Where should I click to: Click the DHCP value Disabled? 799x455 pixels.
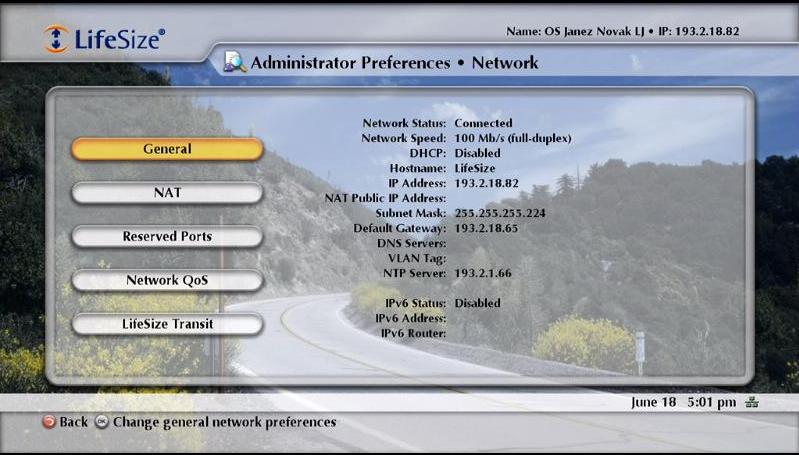477,153
